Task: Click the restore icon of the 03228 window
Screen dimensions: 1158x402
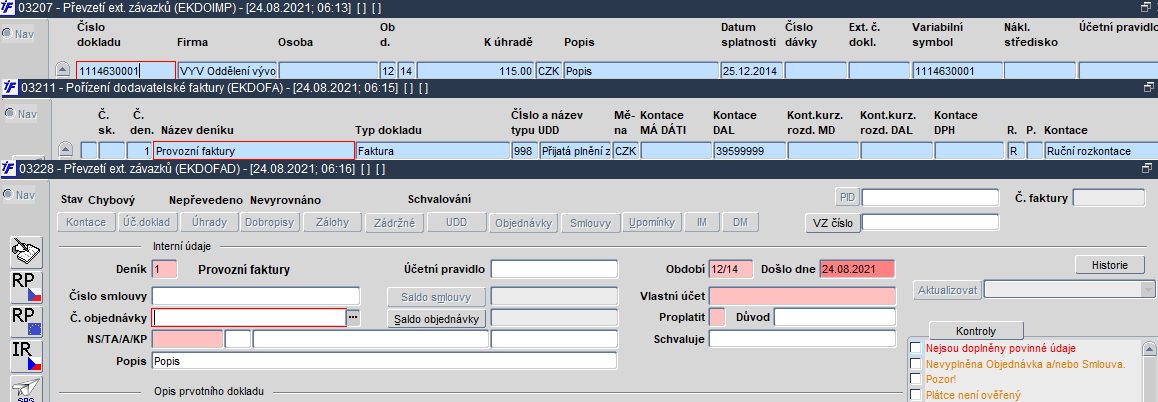Action: pyautogui.click(x=1147, y=168)
